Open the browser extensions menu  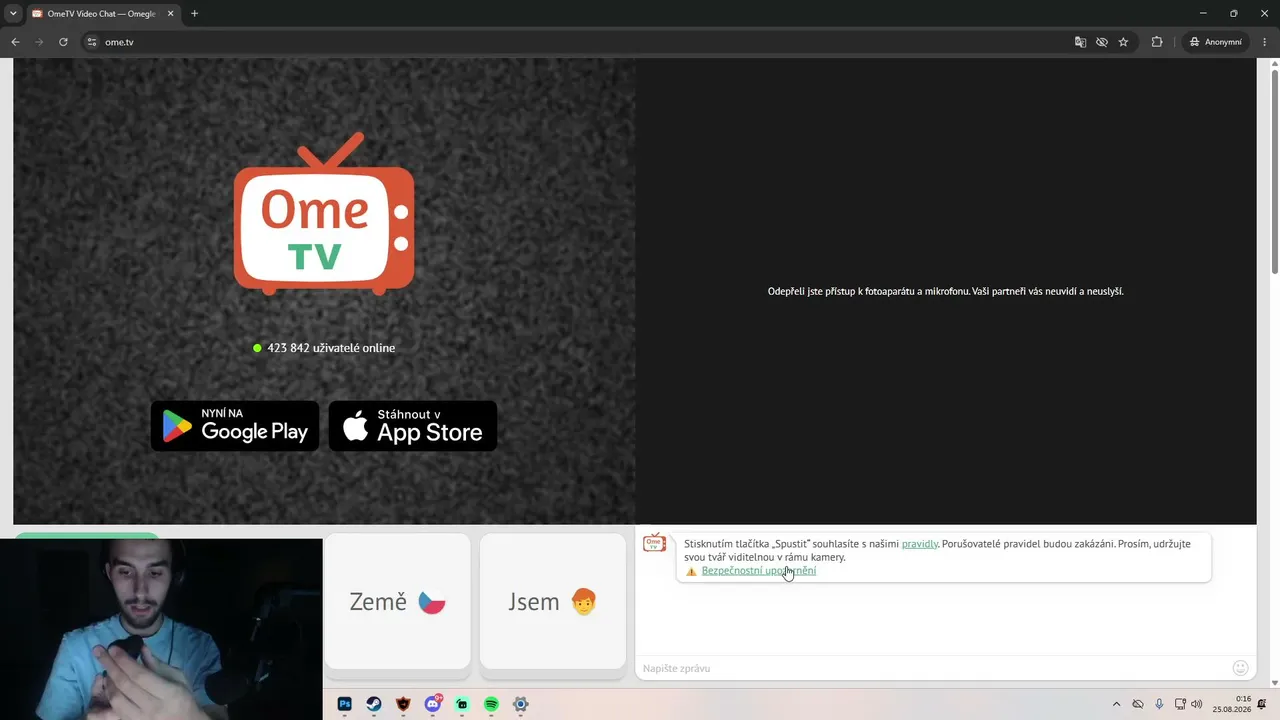click(x=1157, y=42)
